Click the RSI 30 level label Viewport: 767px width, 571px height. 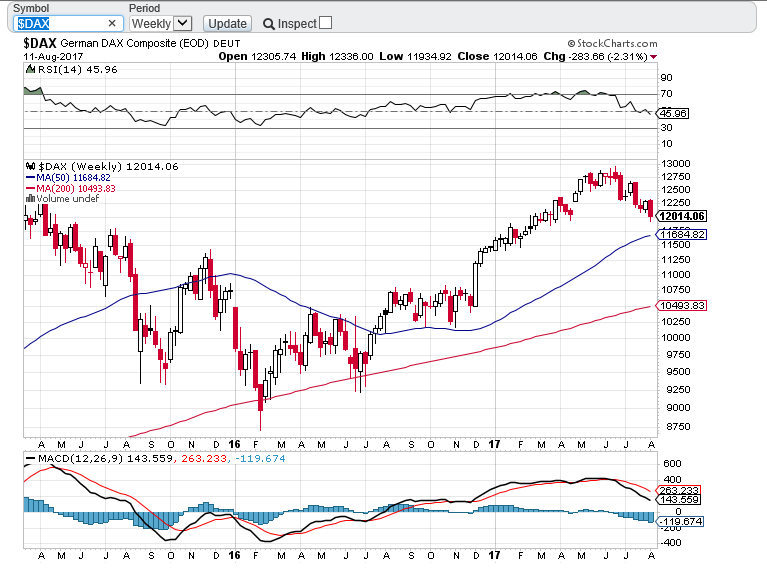click(666, 128)
